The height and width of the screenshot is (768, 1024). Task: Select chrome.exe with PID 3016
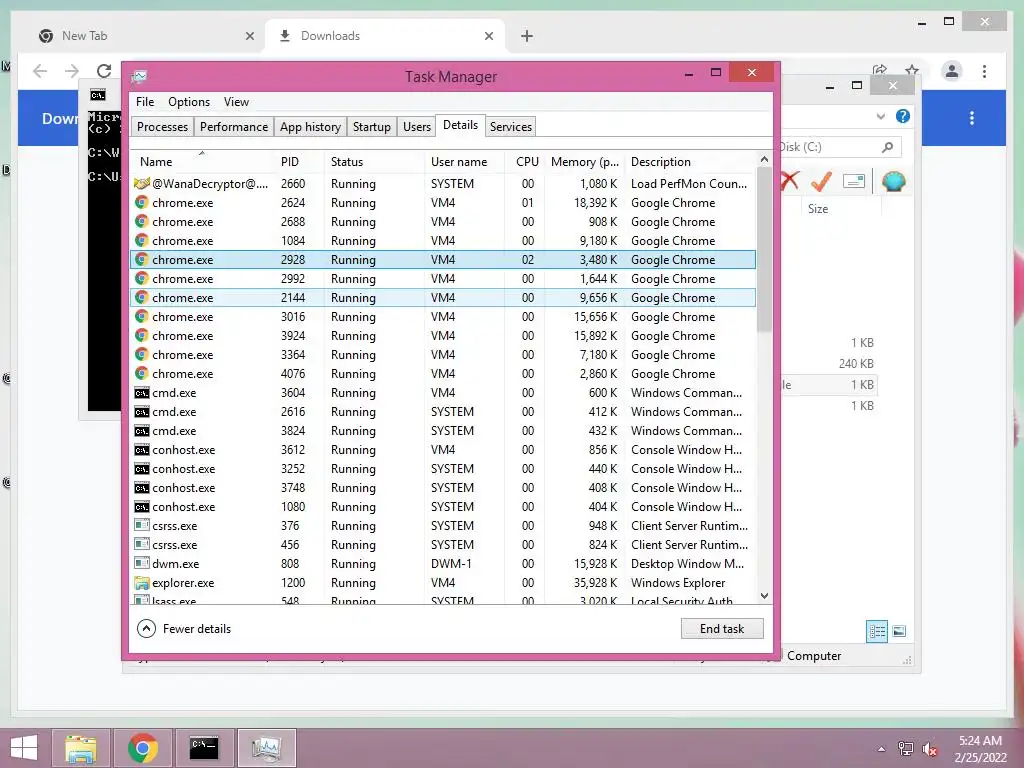tap(443, 317)
